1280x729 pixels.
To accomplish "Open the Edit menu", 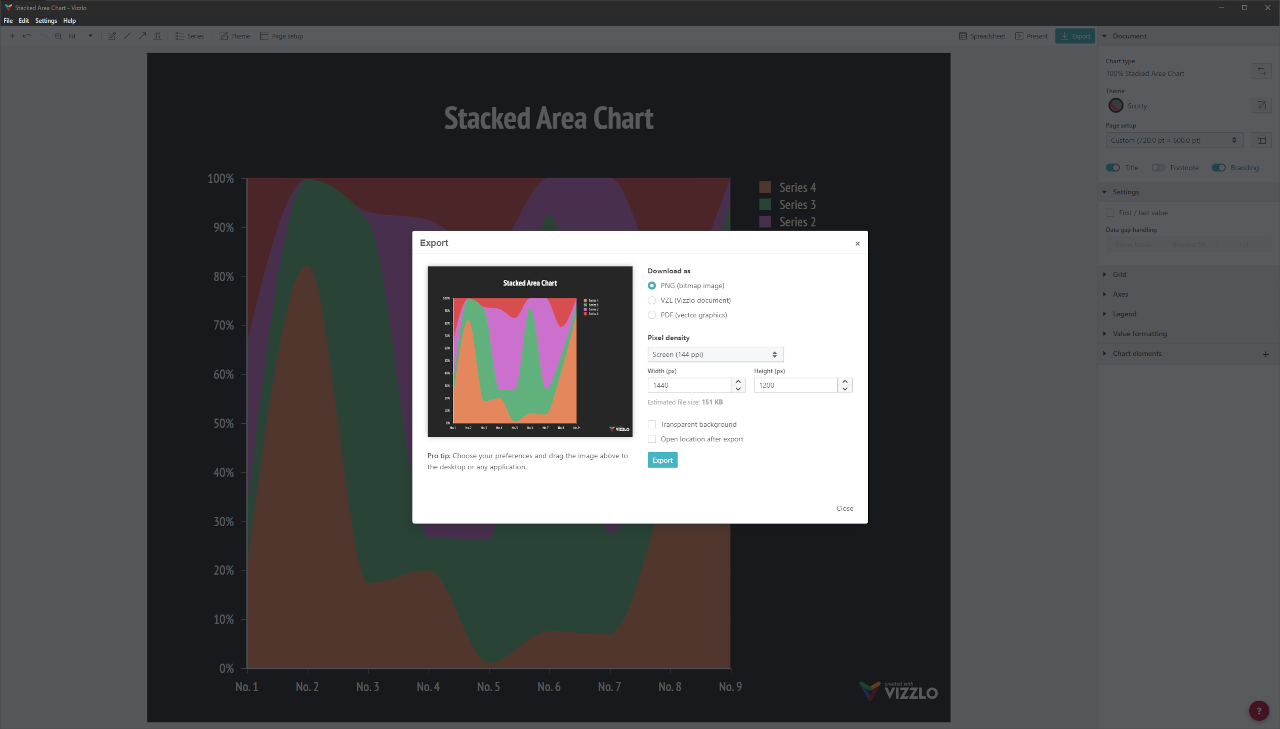I will pos(24,20).
